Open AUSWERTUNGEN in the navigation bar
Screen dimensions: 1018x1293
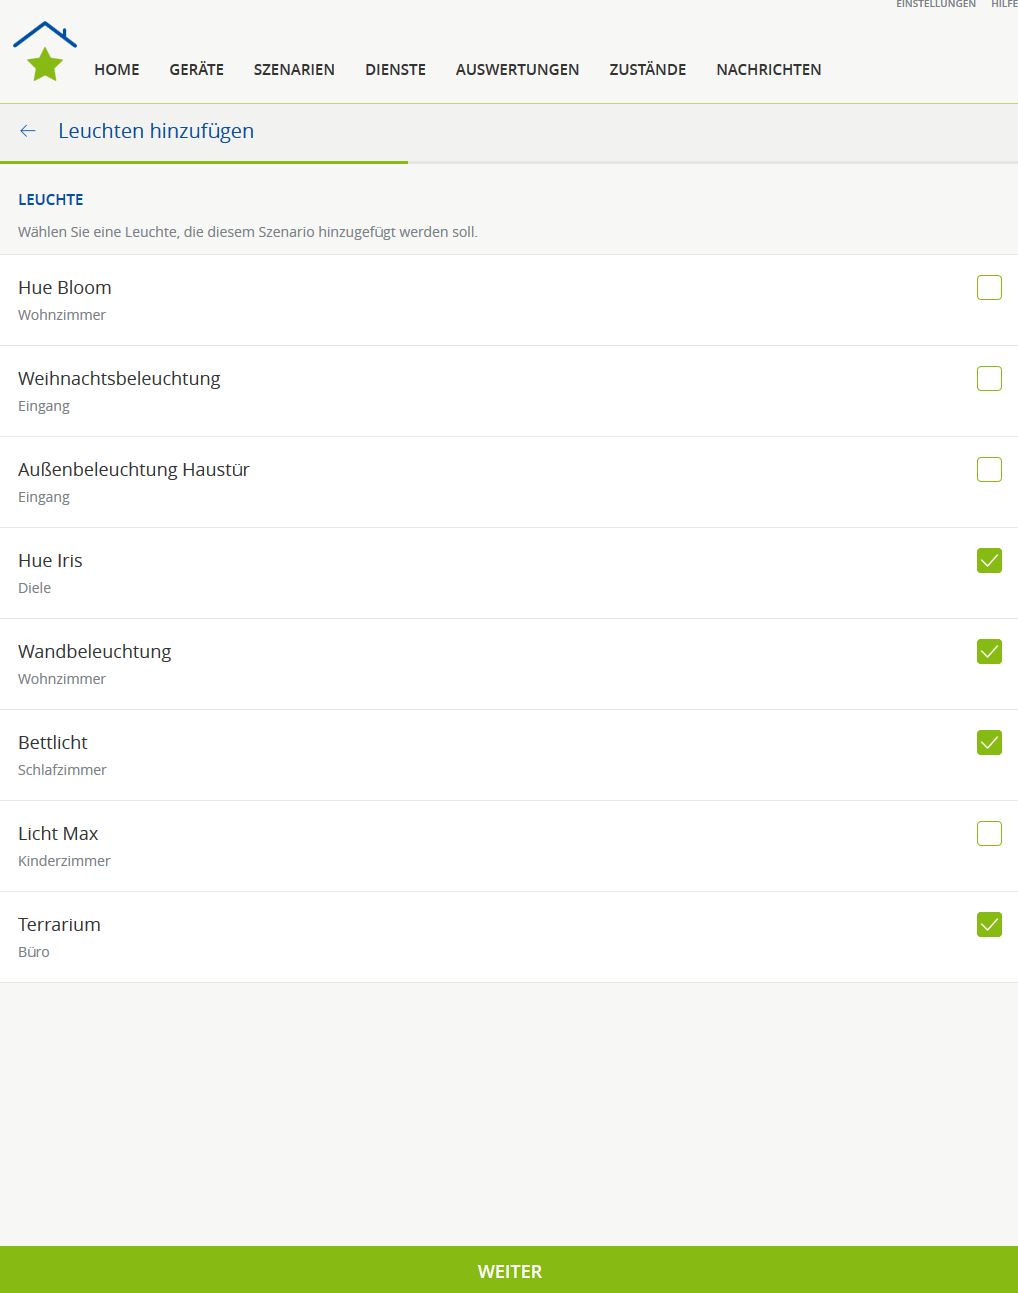coord(517,70)
